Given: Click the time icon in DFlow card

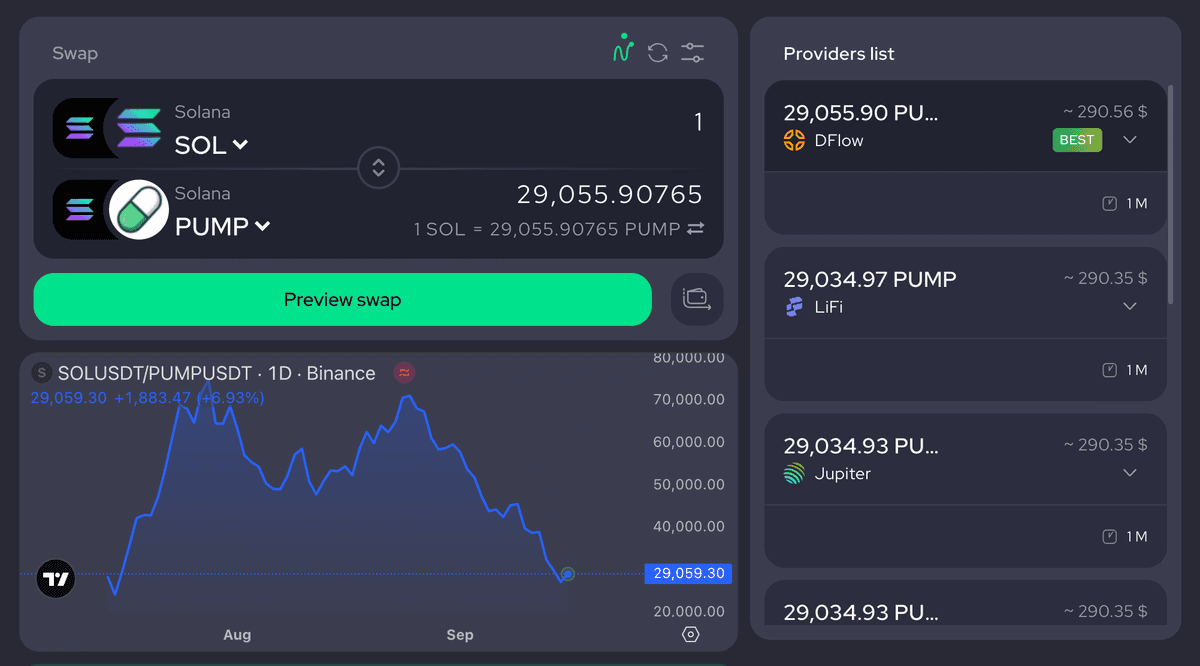Looking at the screenshot, I should (x=1109, y=203).
